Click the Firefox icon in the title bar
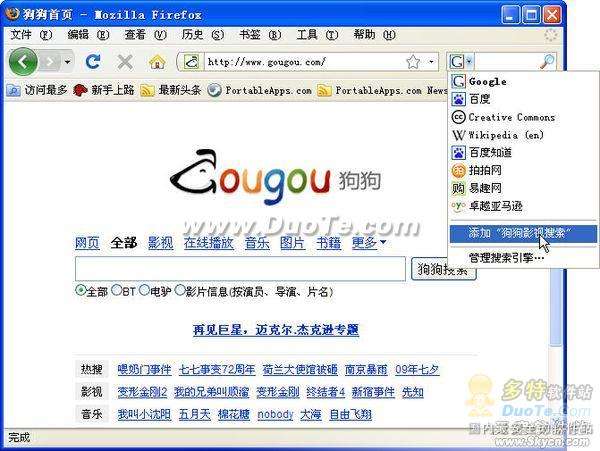This screenshot has height=451, width=600. tap(12, 14)
